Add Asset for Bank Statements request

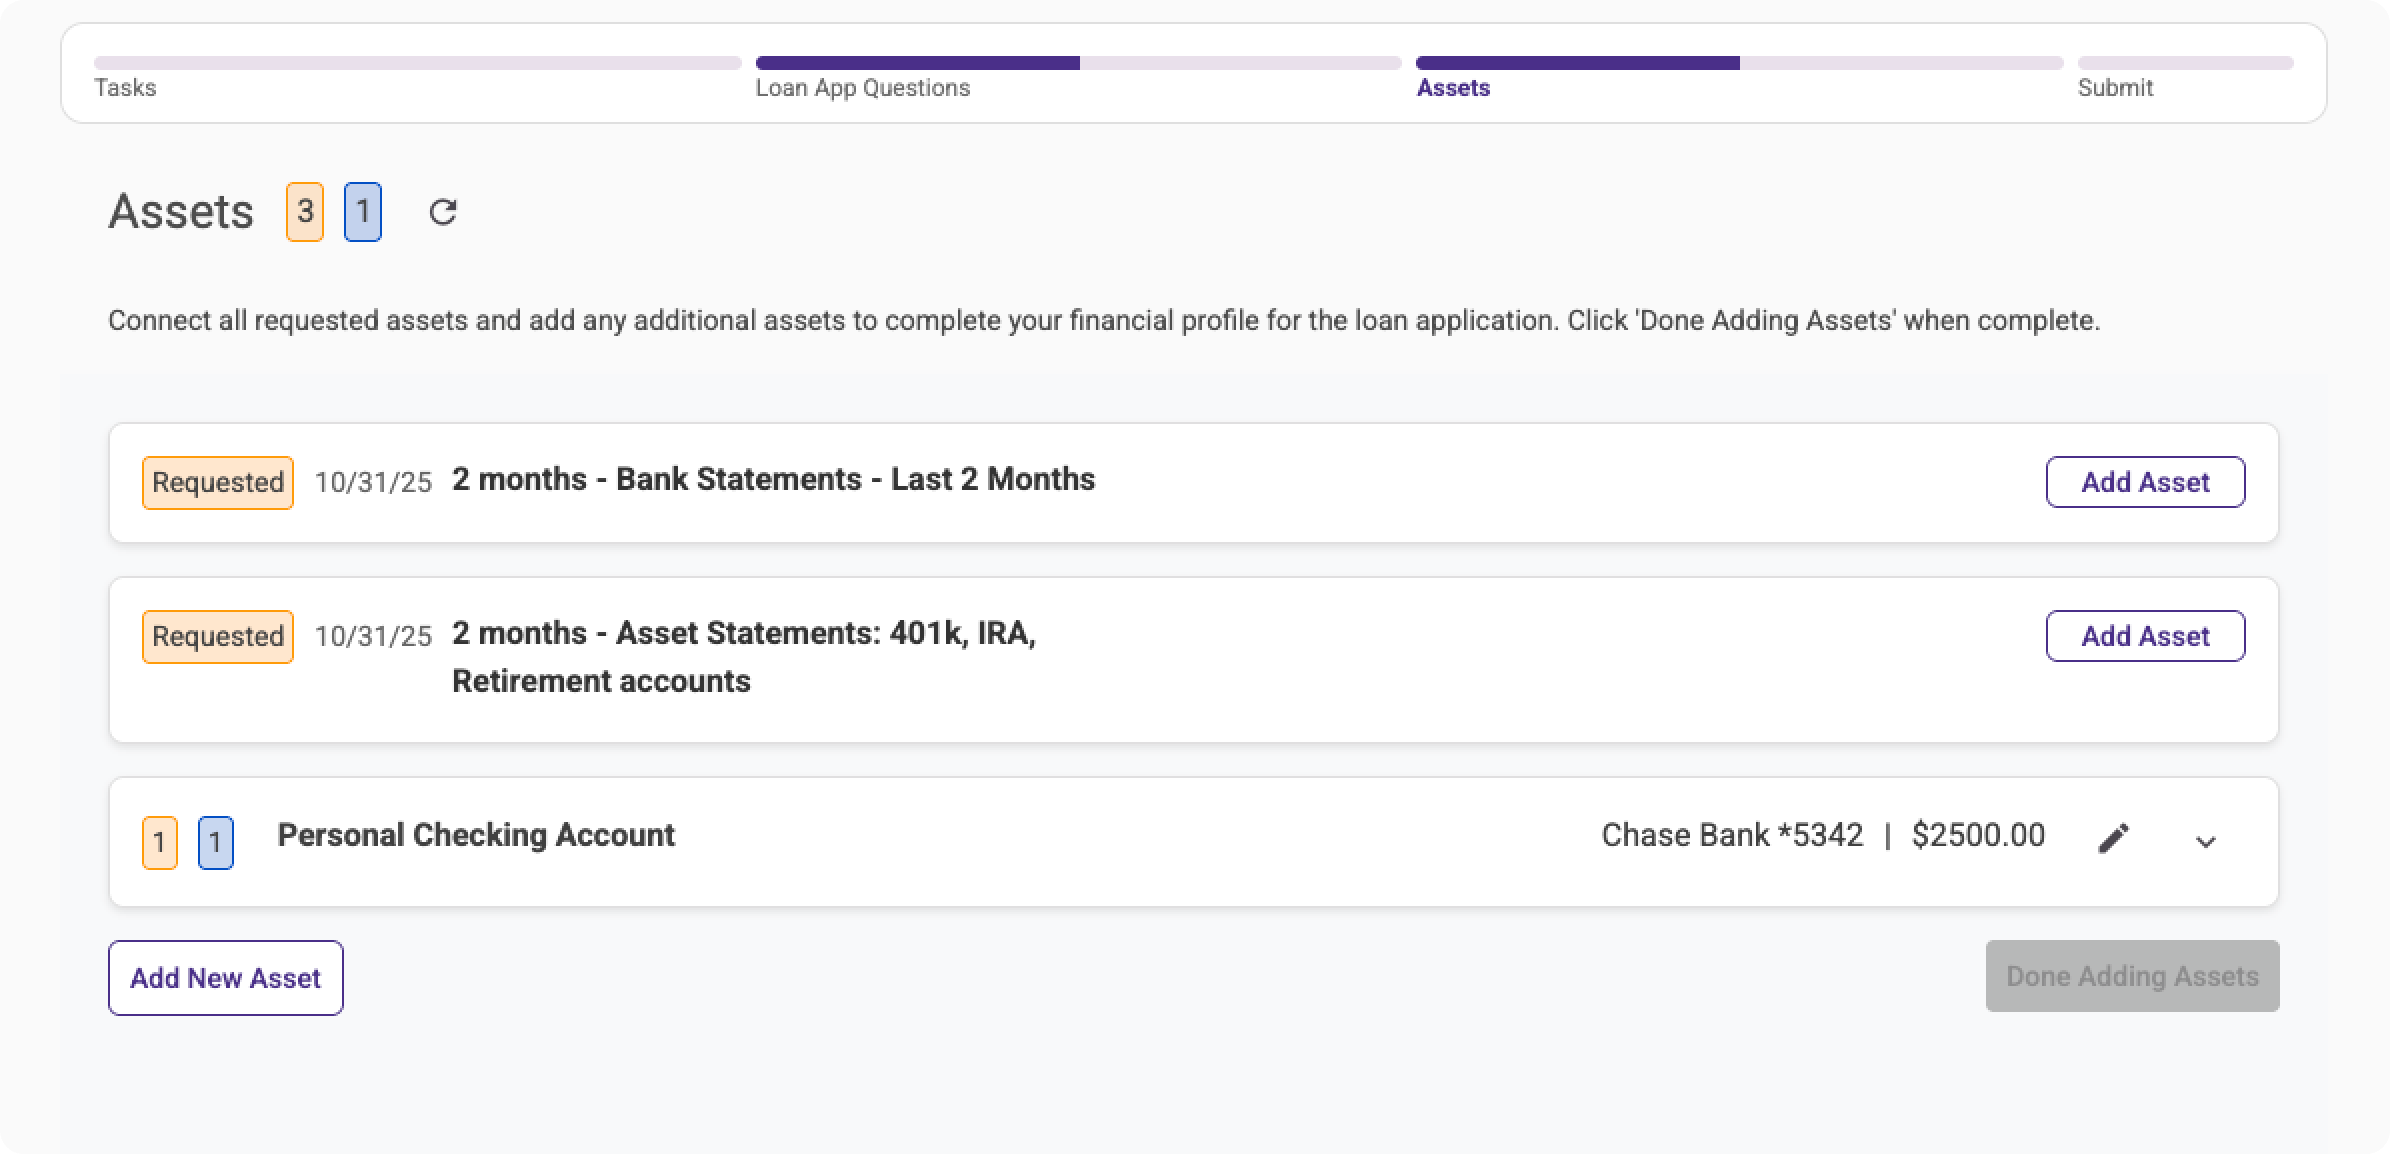coord(2144,483)
